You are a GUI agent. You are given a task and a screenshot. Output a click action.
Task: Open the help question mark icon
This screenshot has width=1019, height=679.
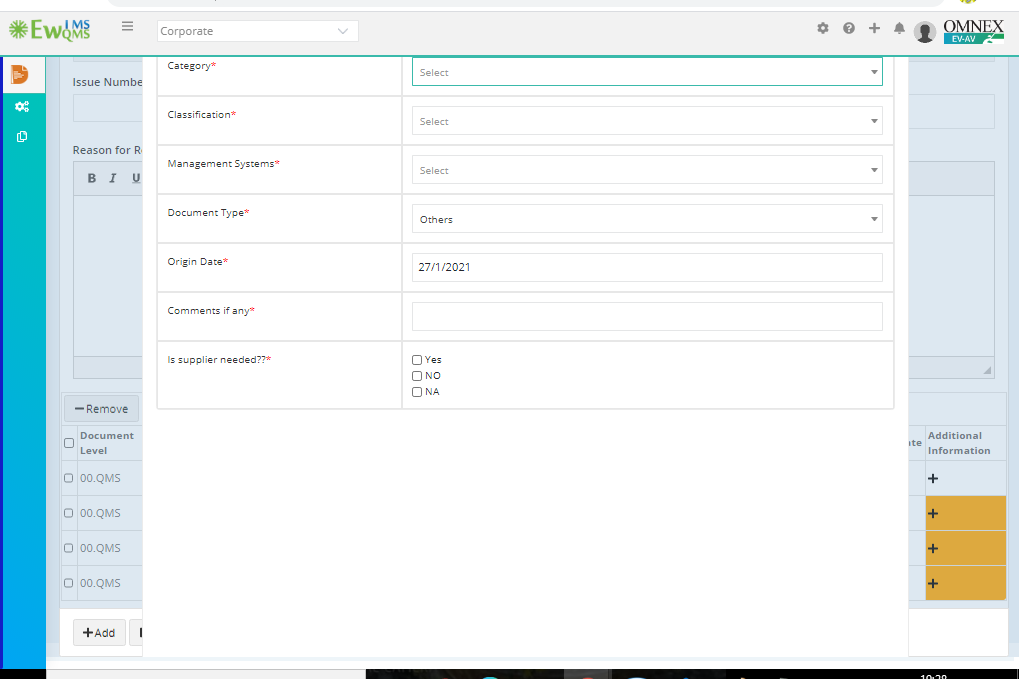pos(849,28)
